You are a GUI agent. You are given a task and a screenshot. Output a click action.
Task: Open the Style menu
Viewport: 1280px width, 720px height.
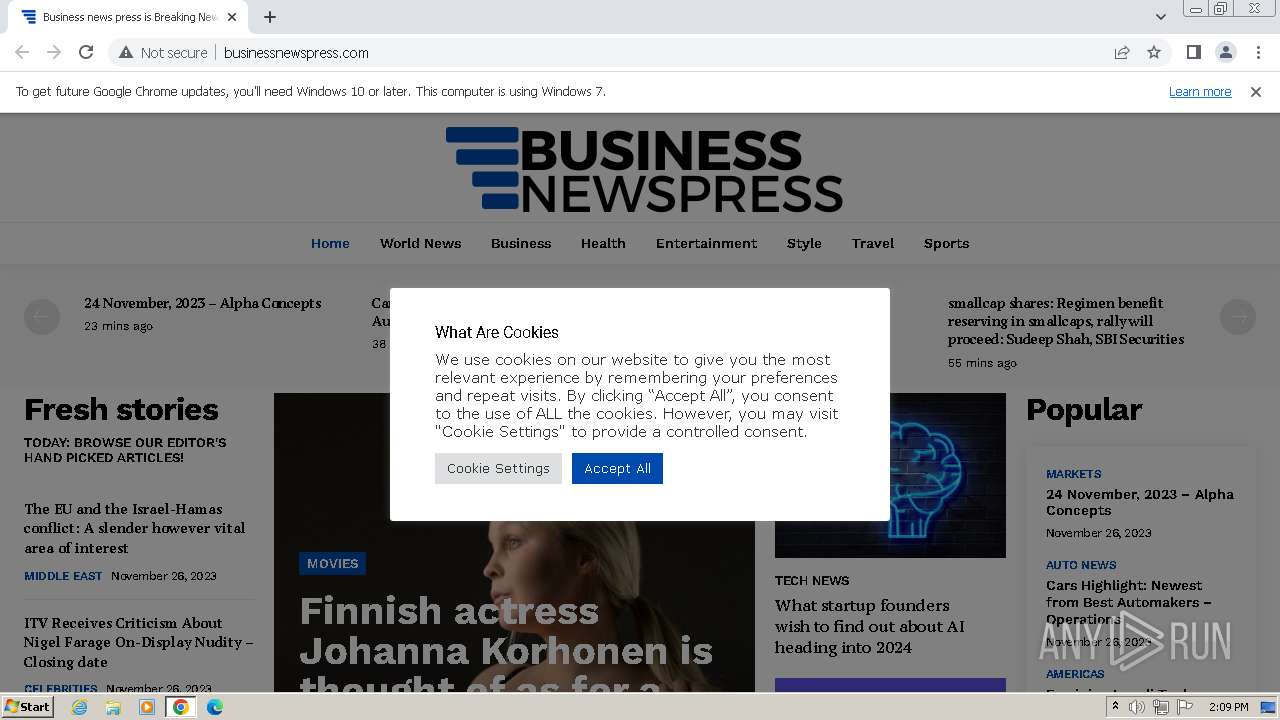tap(804, 243)
